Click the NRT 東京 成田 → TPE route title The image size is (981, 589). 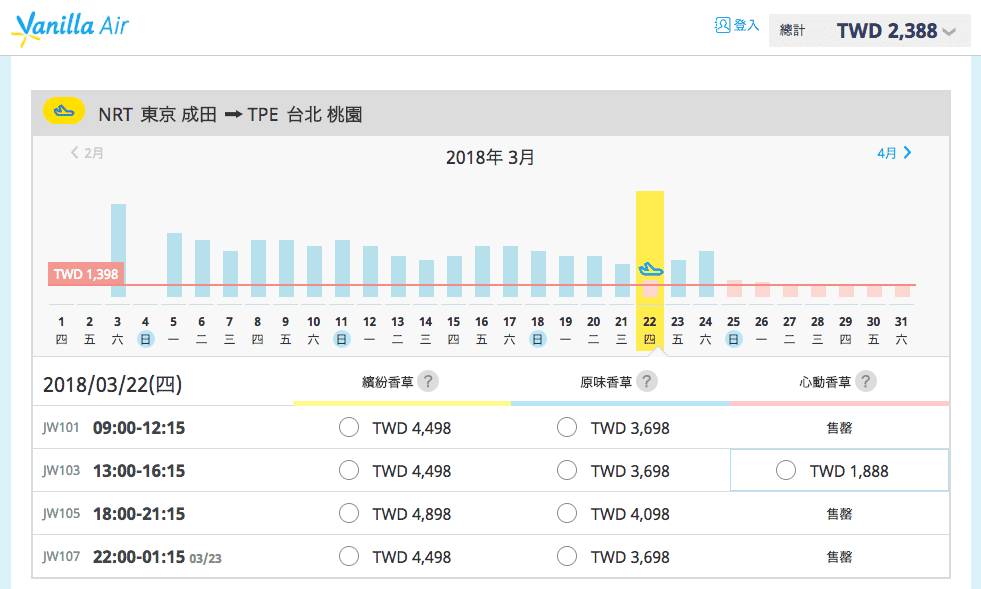230,115
